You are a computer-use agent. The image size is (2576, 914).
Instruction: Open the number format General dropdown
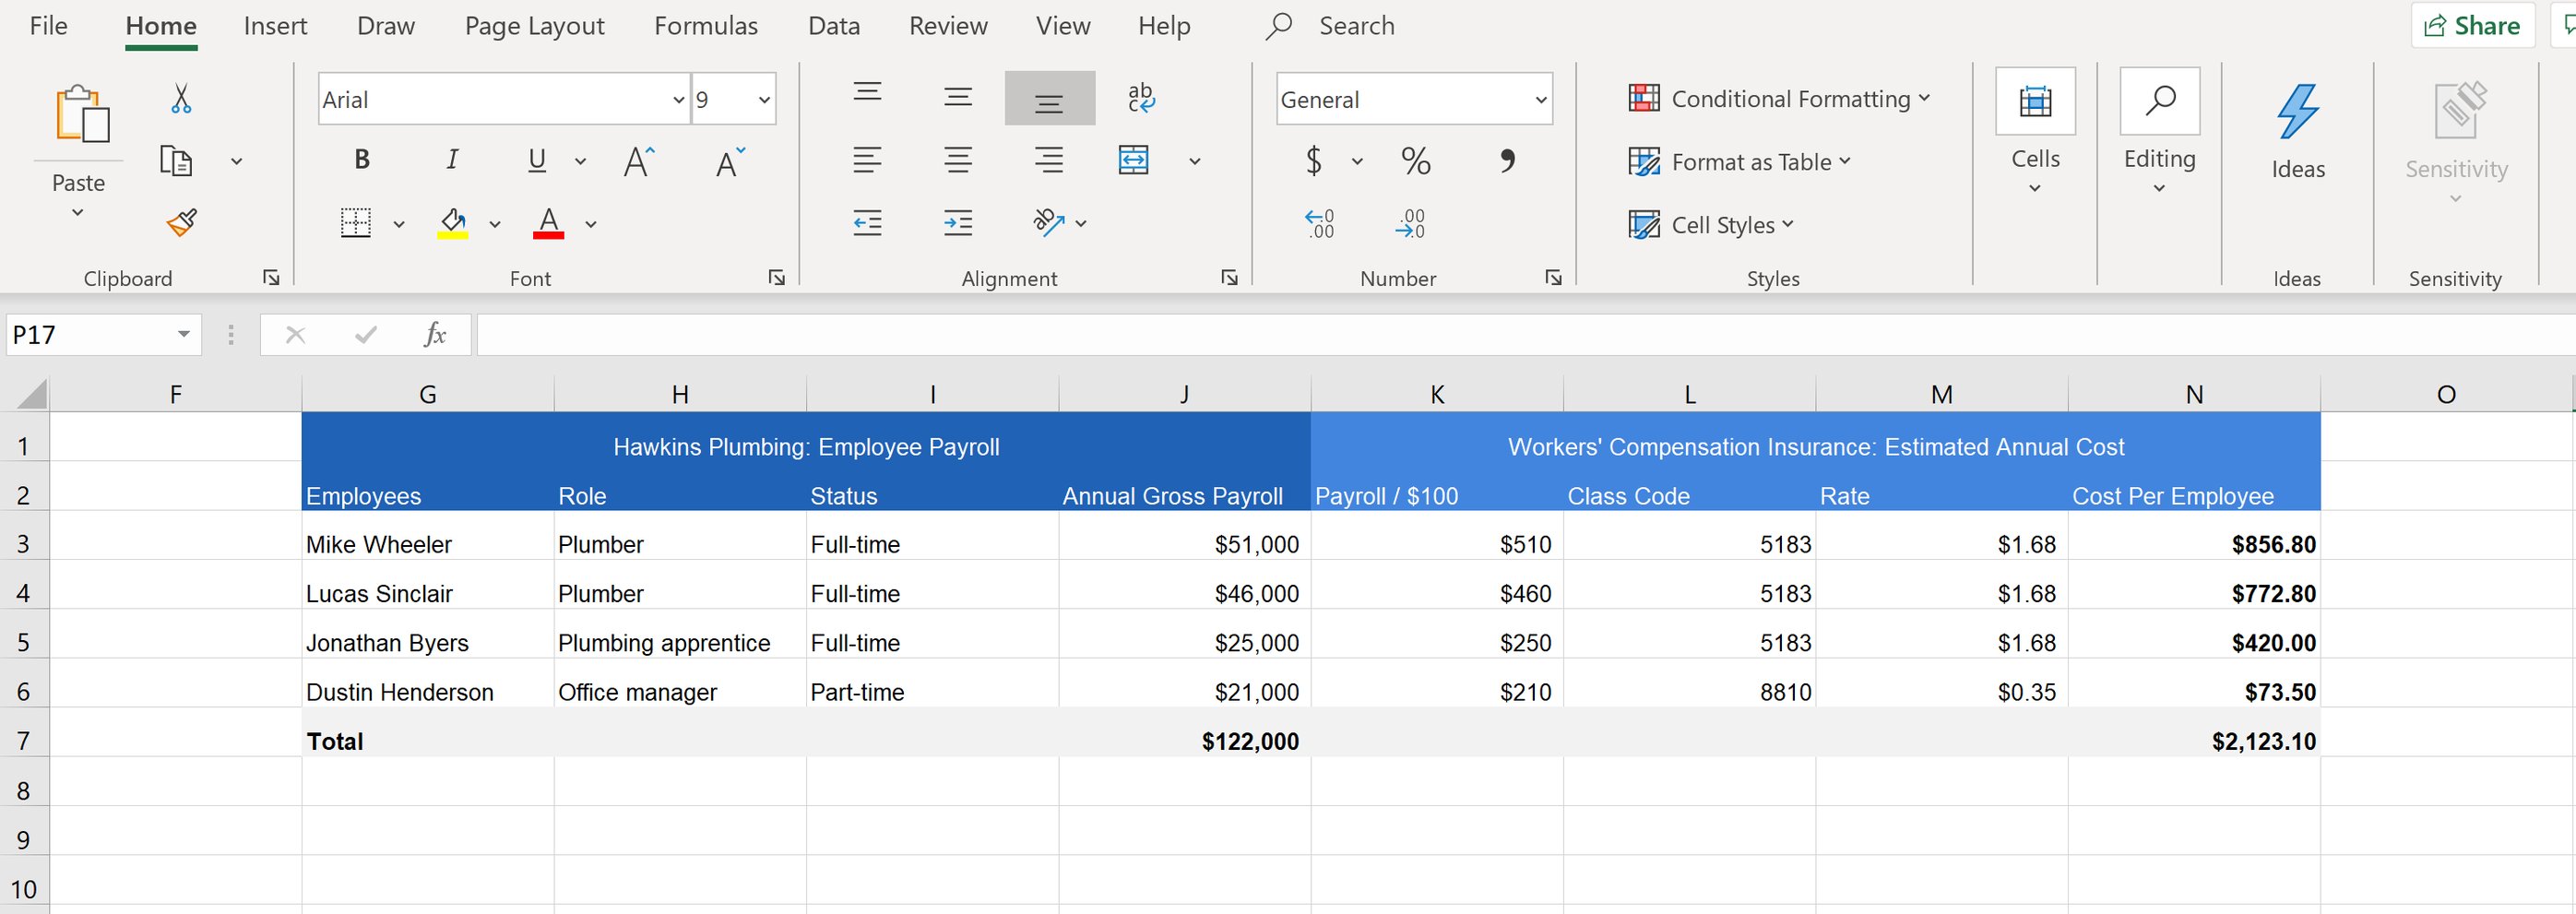tap(1539, 99)
